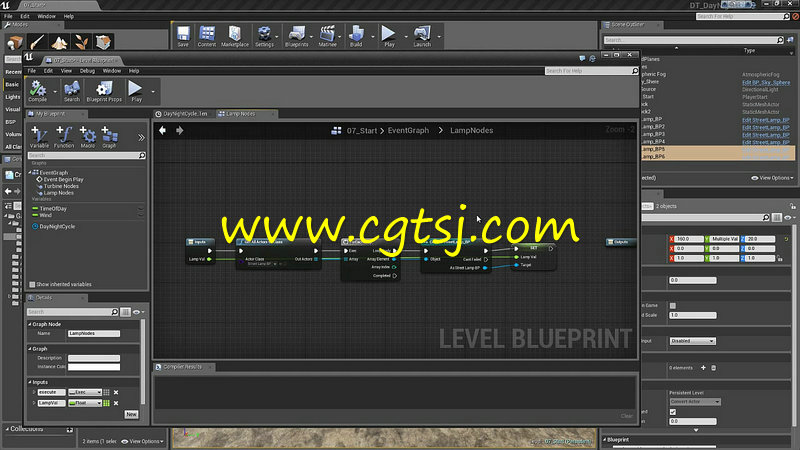Viewport: 800px width, 450px height.
Task: Remove the execute input with its X icon
Action: [116, 392]
